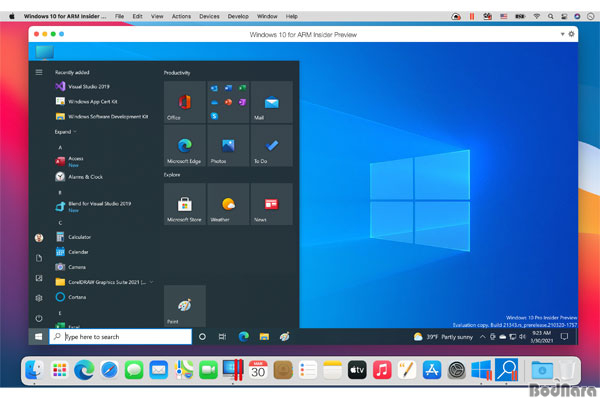600x400 pixels.
Task: Launch Microsoft Edge tile
Action: coord(184,145)
